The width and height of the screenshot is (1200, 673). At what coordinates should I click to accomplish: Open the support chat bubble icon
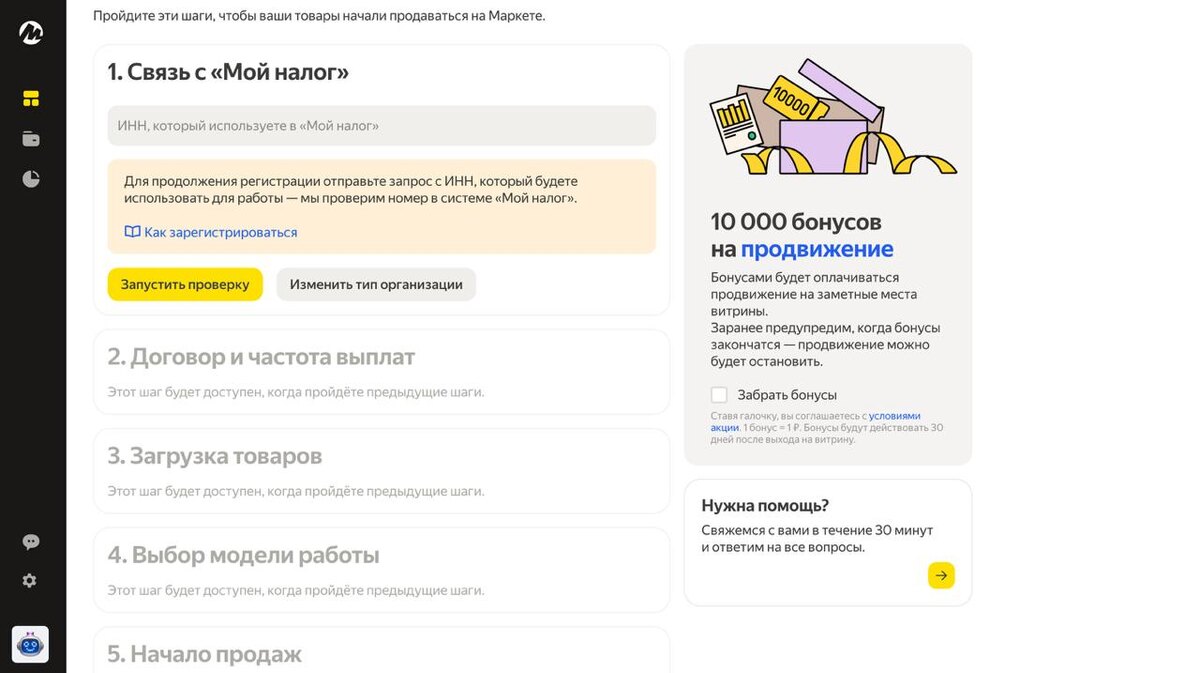tap(30, 541)
